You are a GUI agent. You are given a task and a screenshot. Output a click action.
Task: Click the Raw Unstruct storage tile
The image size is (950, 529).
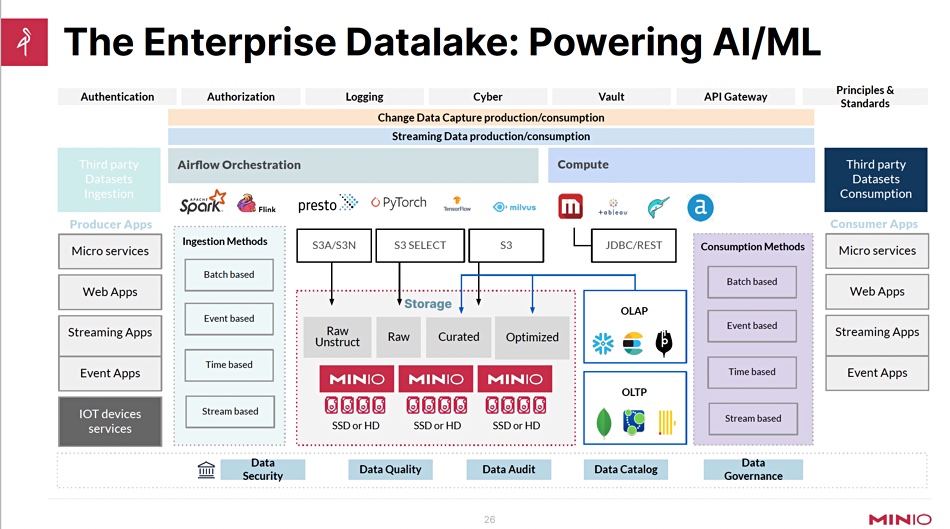[337, 337]
